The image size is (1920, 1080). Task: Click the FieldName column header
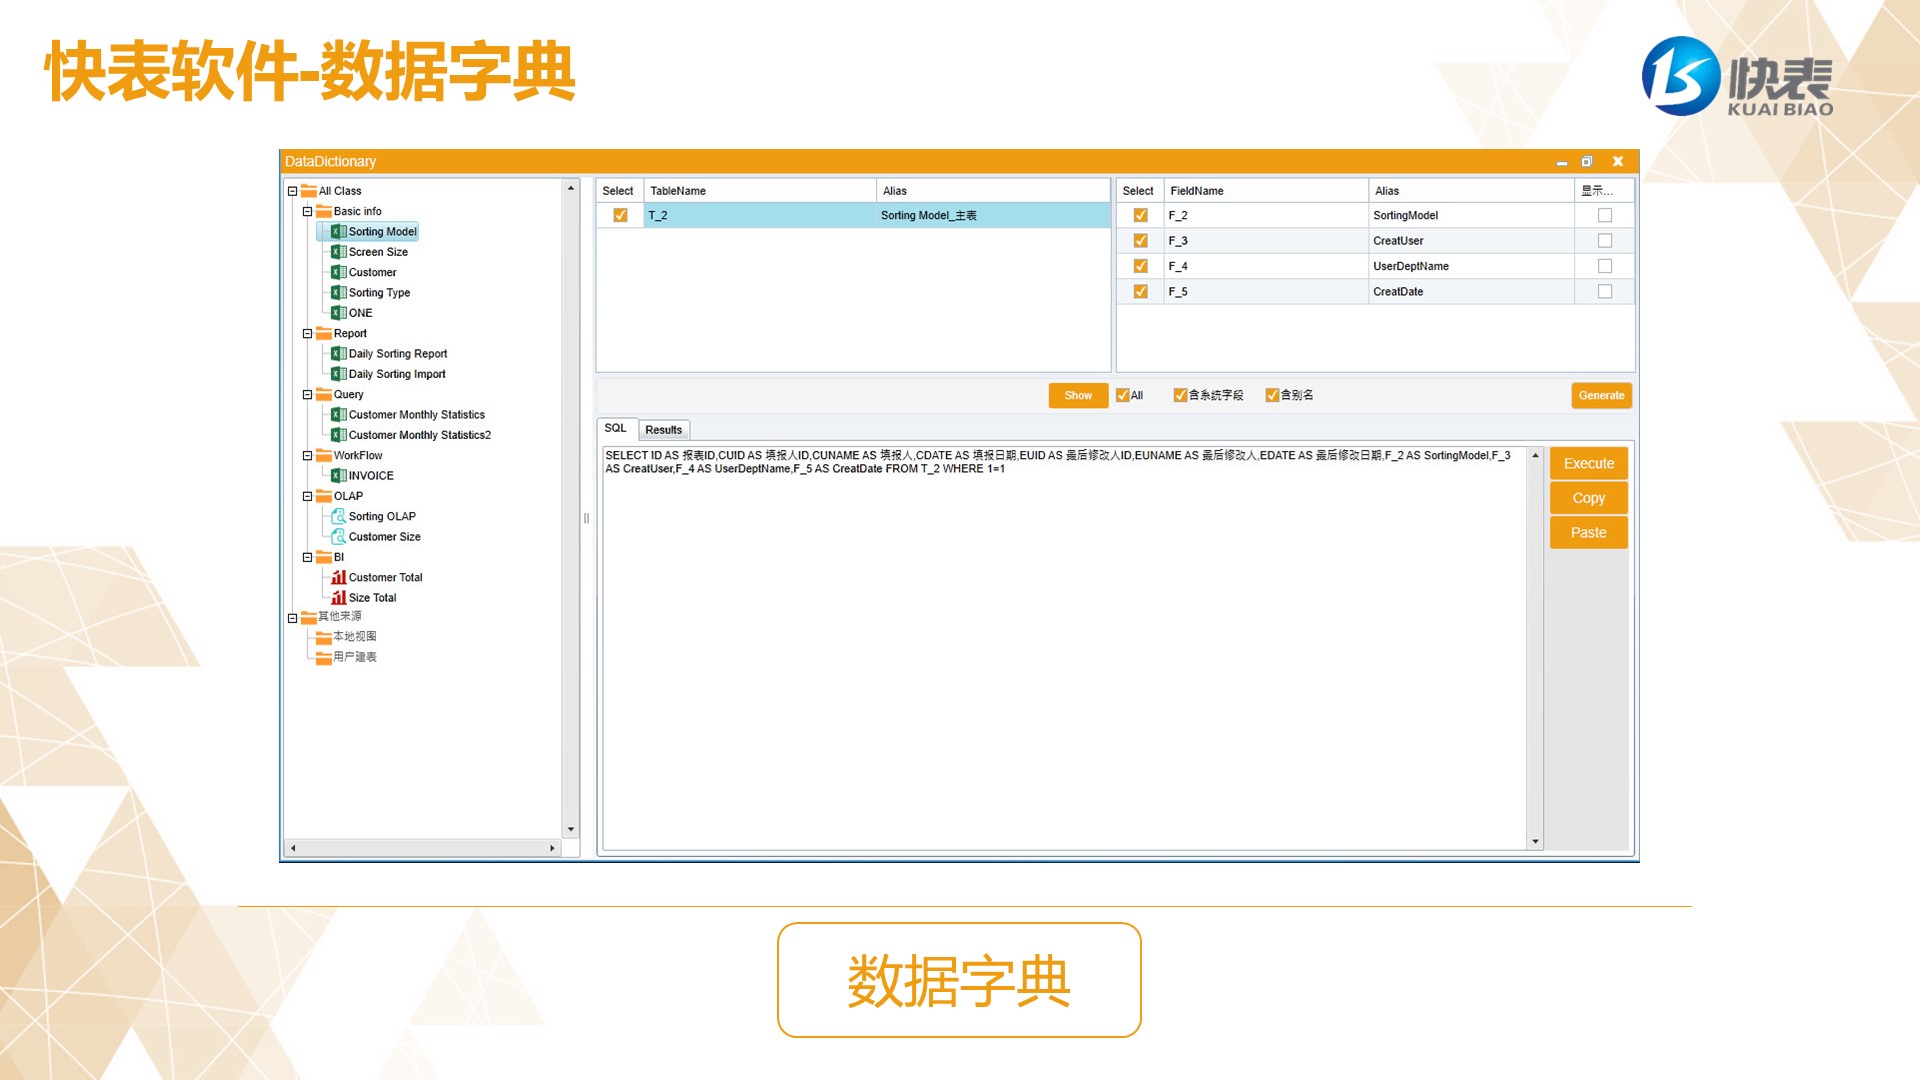1265,191
